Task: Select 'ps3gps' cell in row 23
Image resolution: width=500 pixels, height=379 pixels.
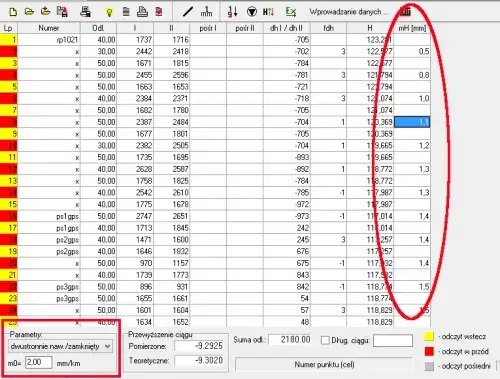Action: pyautogui.click(x=49, y=298)
